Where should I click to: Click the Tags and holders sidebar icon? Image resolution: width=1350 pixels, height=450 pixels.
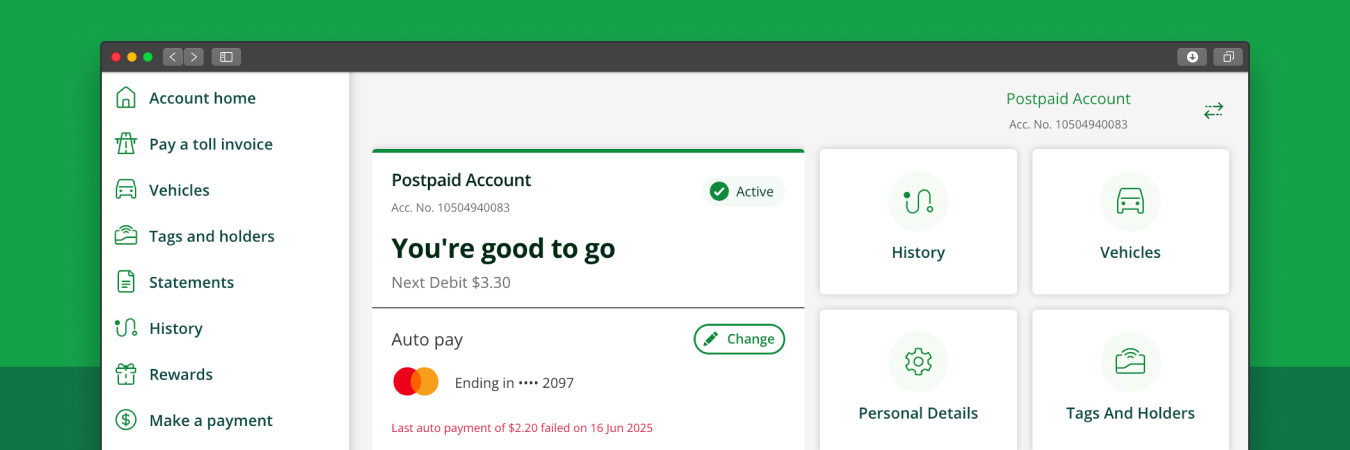pyautogui.click(x=126, y=236)
